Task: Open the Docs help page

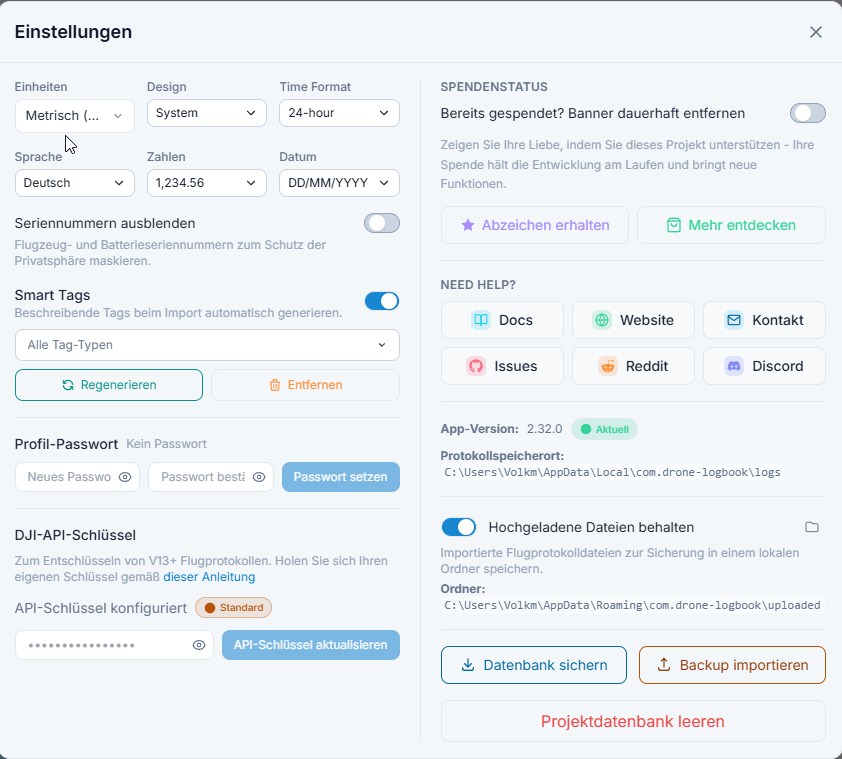Action: tap(502, 320)
